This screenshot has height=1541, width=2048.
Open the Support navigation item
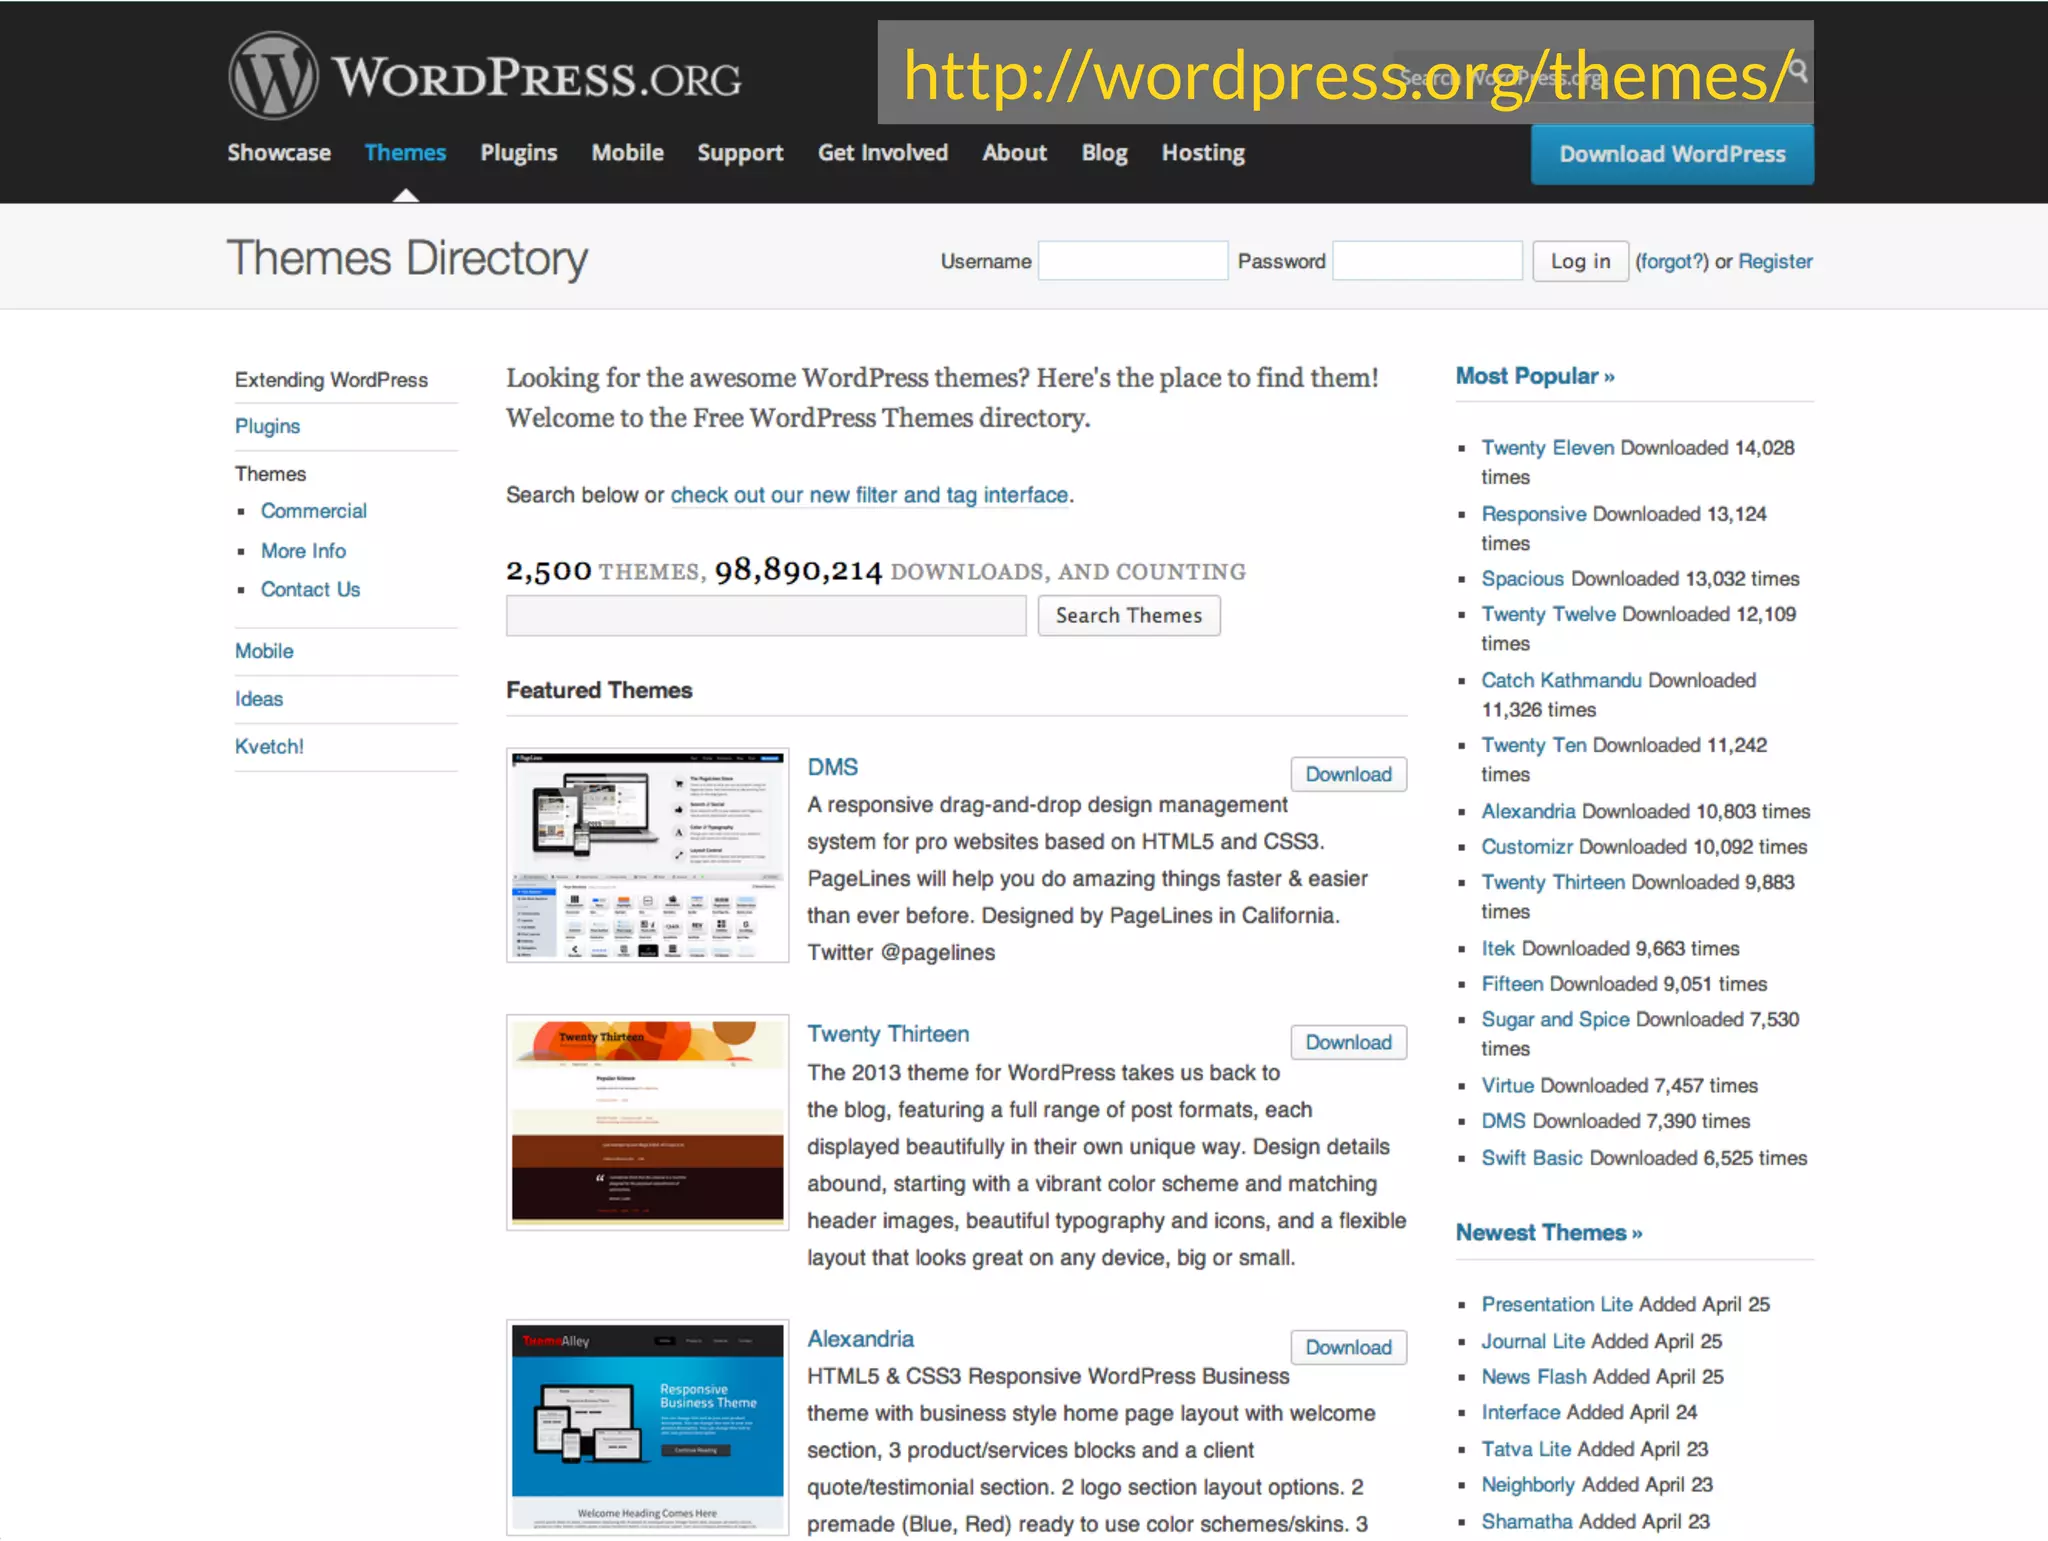(x=740, y=153)
